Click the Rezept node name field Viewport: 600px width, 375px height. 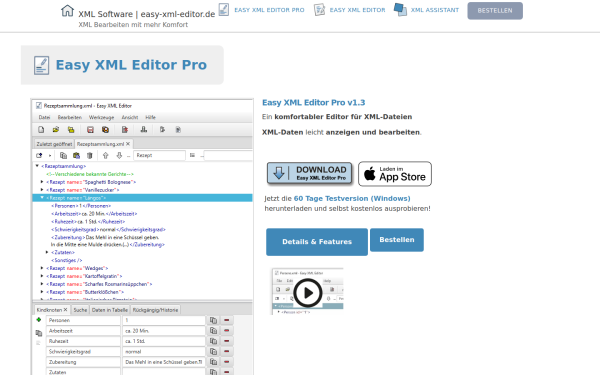(159, 155)
